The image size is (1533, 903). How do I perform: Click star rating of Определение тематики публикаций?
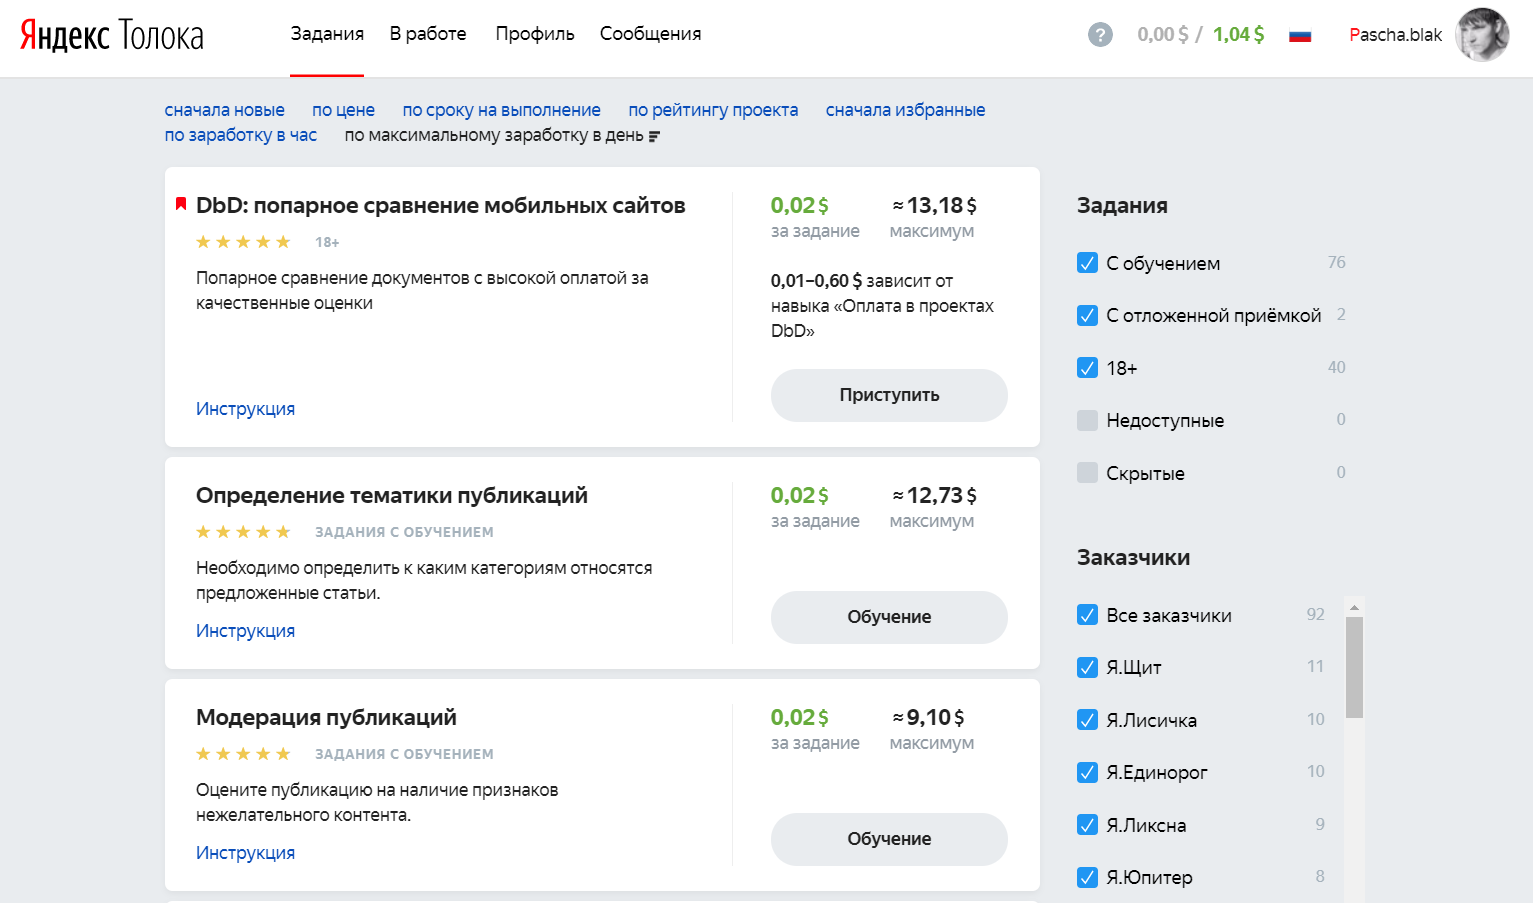click(243, 532)
